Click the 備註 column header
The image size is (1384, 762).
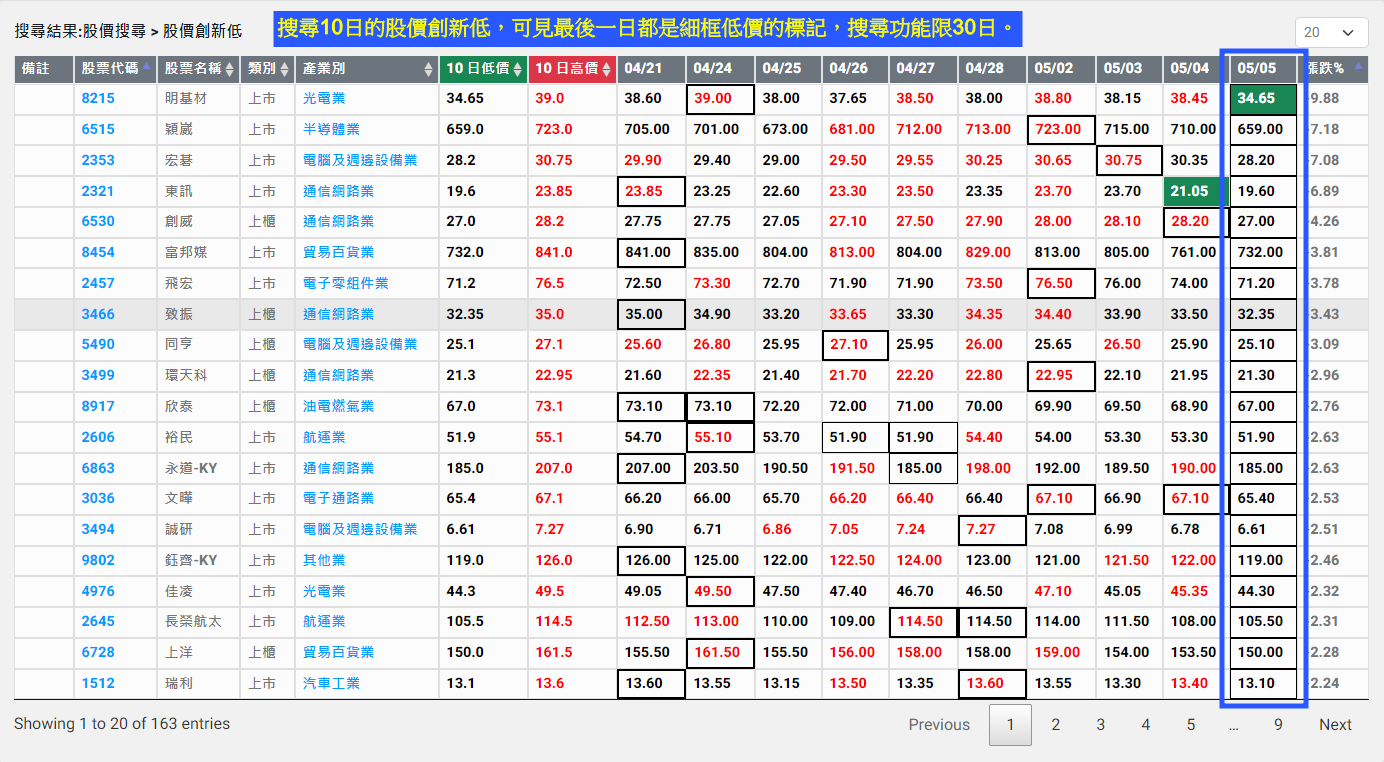click(x=45, y=69)
